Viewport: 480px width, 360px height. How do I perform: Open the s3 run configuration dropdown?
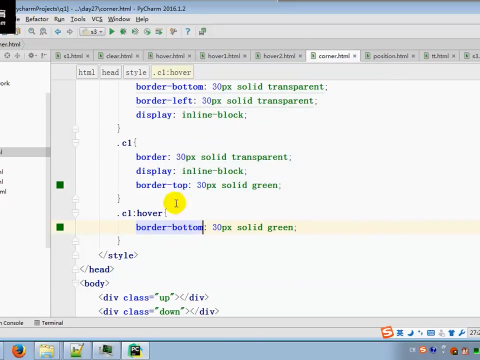click(x=92, y=32)
